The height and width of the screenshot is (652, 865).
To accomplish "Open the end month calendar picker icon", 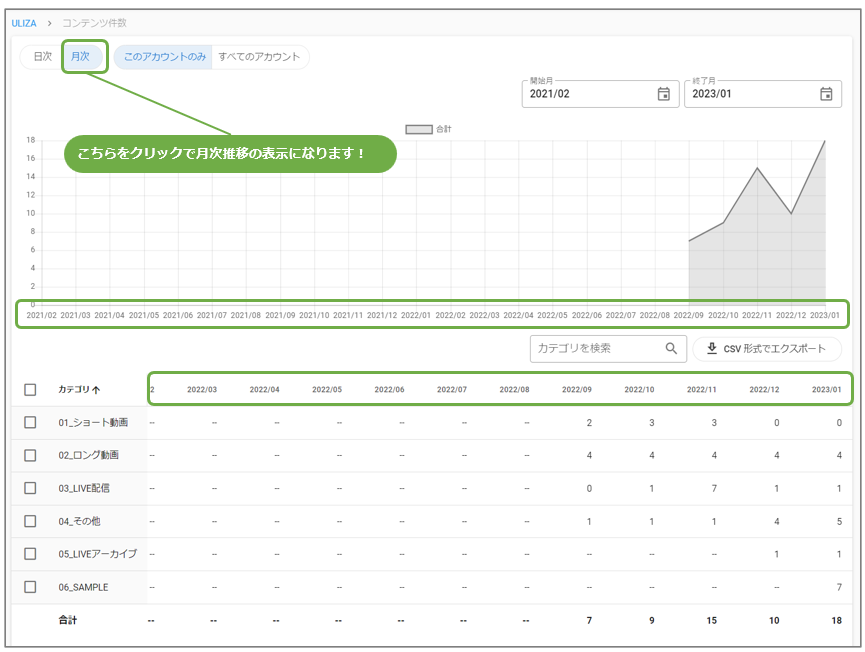I will 826,94.
